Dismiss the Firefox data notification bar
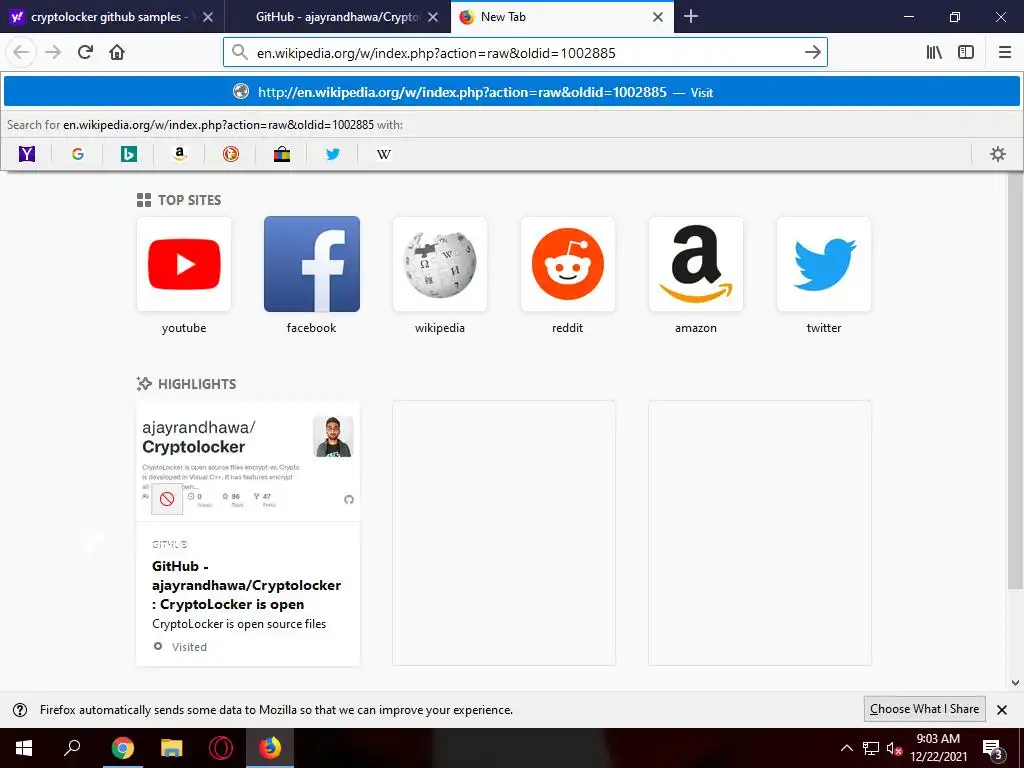The image size is (1024, 768). point(1002,710)
